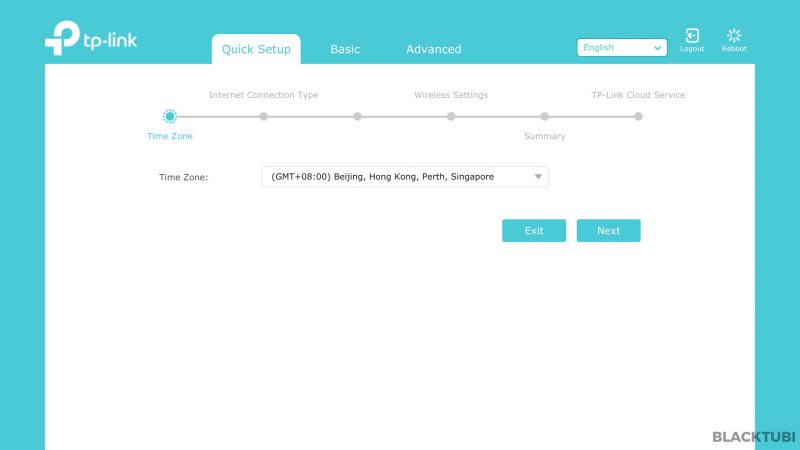Click the Internet Connection Type step label
This screenshot has width=800, height=450.
tap(263, 95)
